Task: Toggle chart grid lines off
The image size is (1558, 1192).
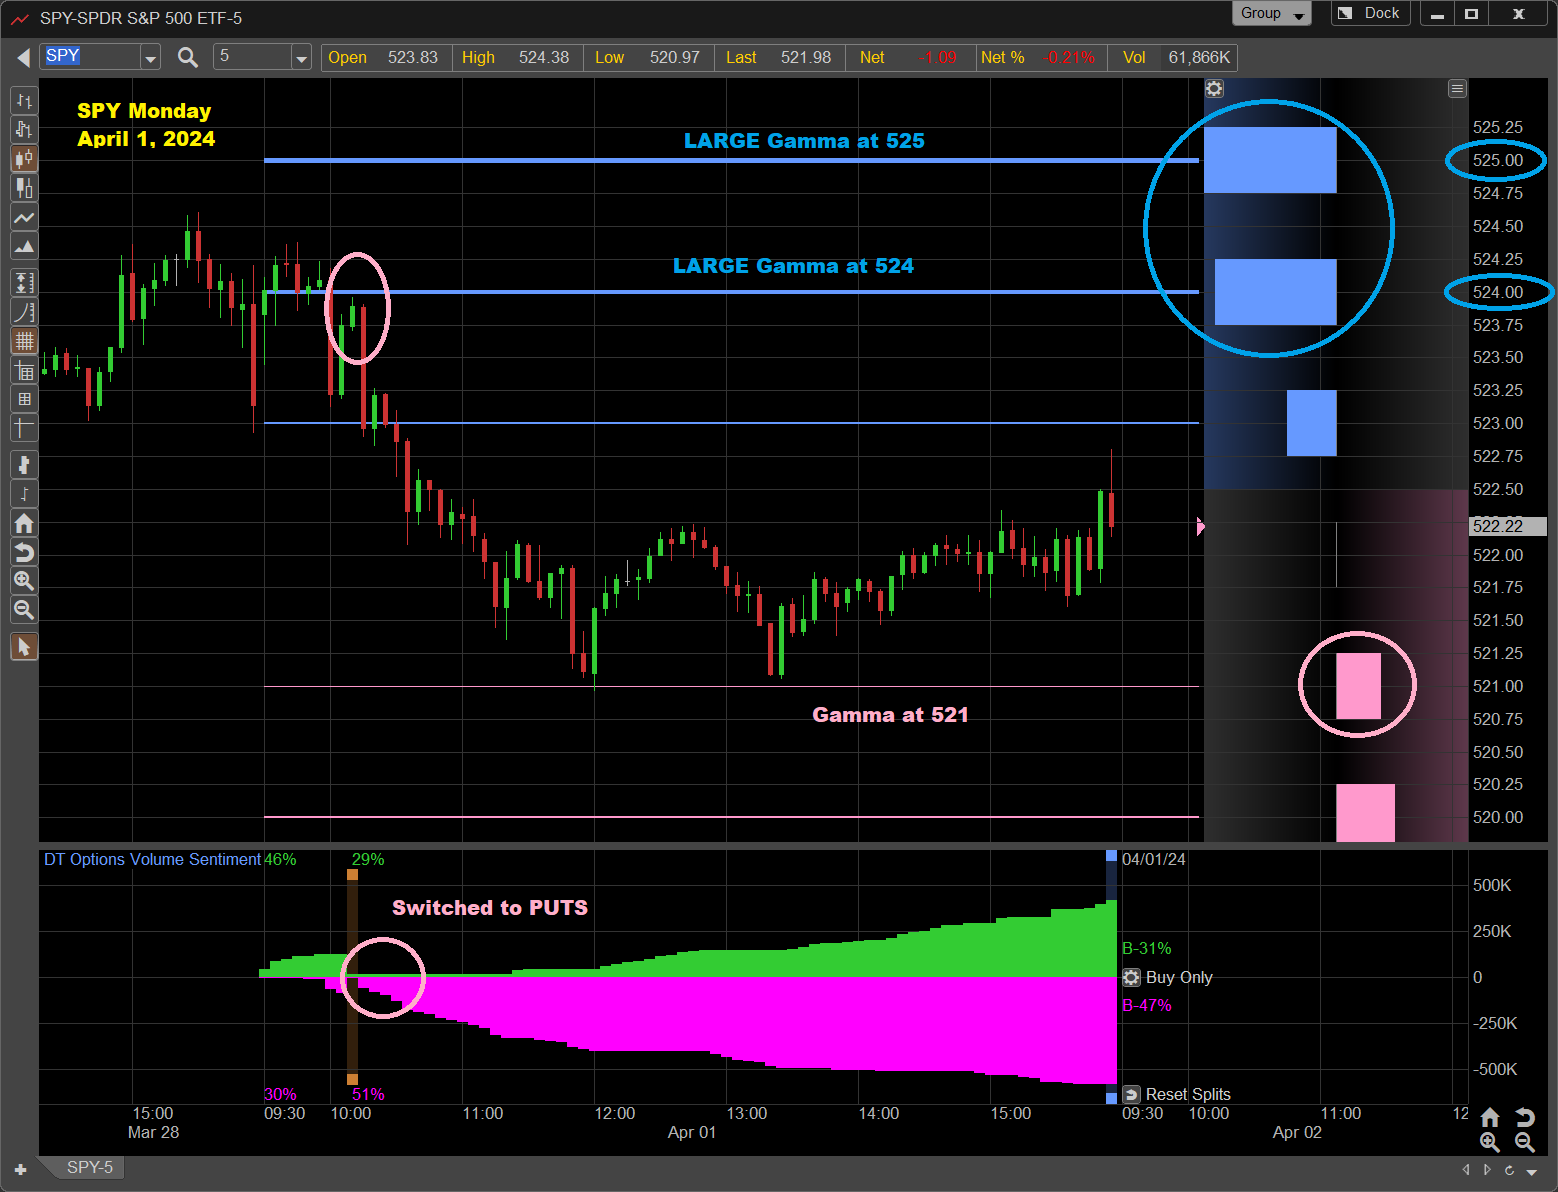Action: (24, 341)
